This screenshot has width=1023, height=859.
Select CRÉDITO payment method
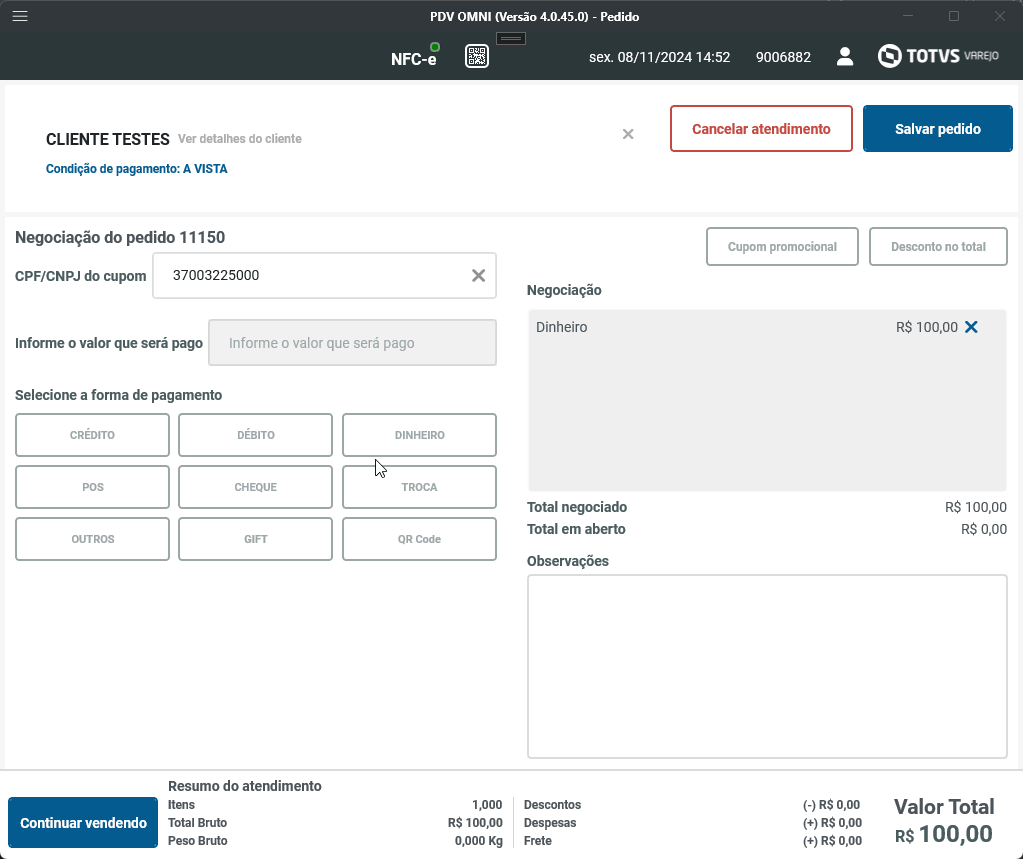92,435
